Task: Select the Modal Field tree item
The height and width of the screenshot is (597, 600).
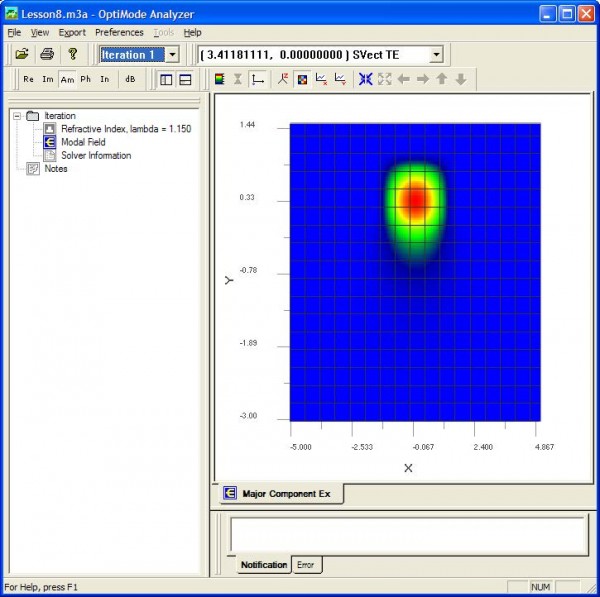Action: pyautogui.click(x=83, y=142)
